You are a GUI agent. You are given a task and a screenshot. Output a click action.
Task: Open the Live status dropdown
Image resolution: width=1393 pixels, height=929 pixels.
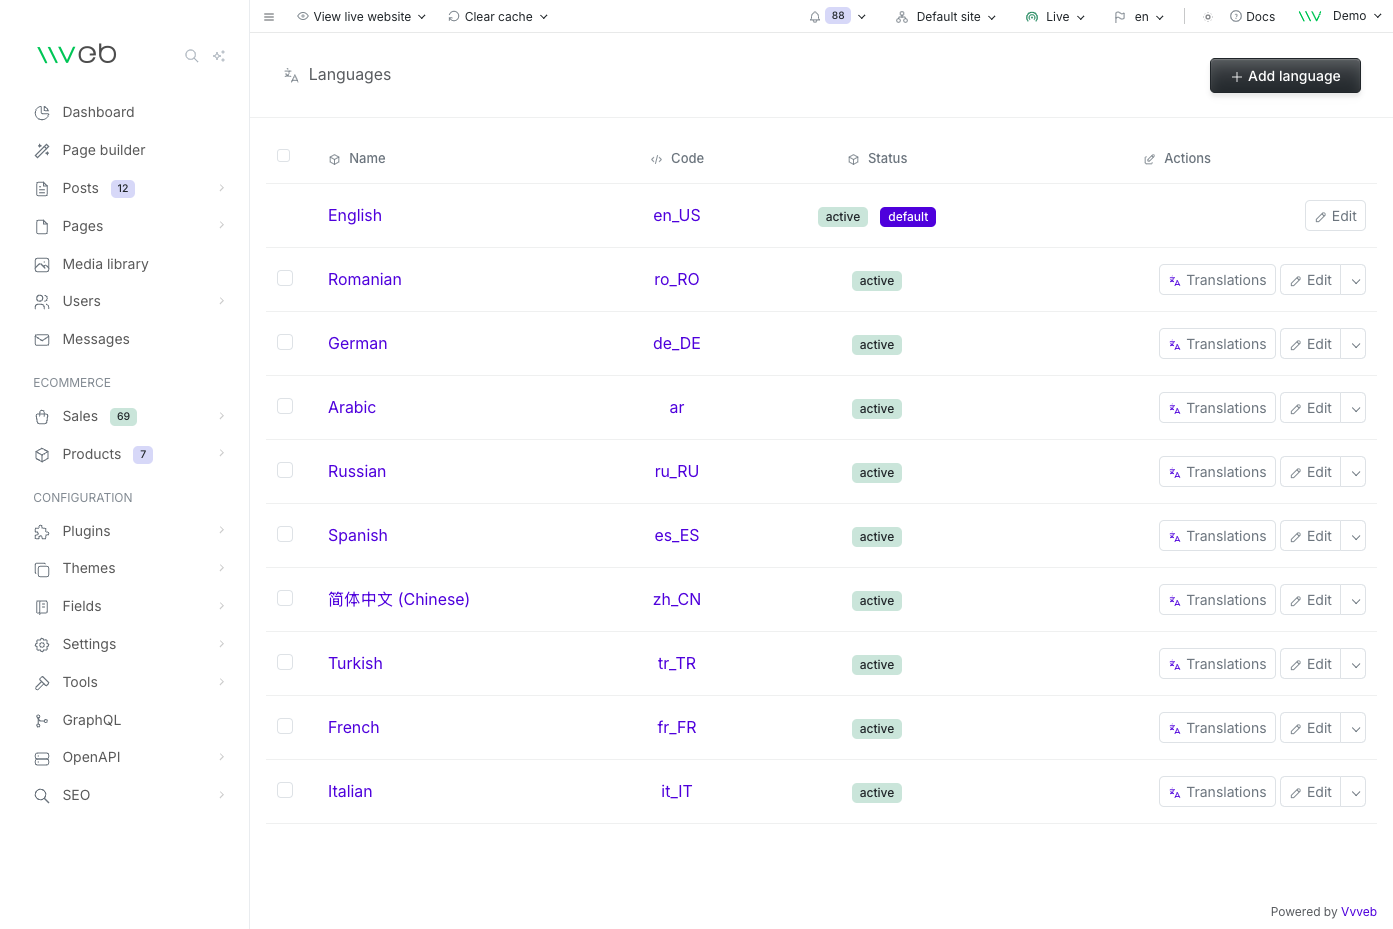click(1055, 17)
